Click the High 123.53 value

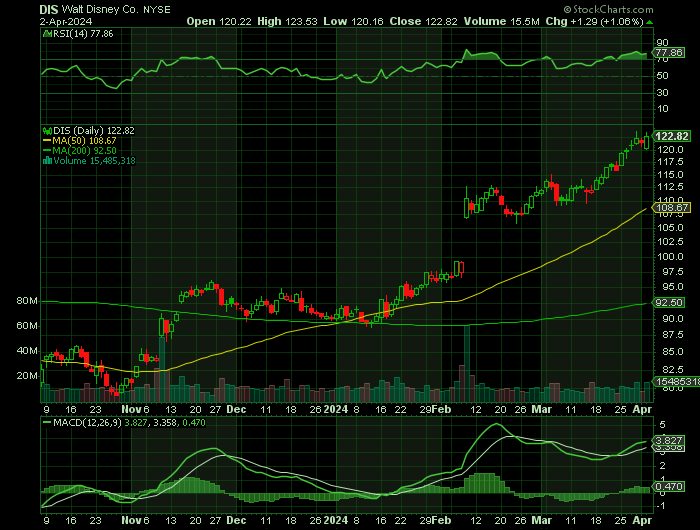[288, 21]
